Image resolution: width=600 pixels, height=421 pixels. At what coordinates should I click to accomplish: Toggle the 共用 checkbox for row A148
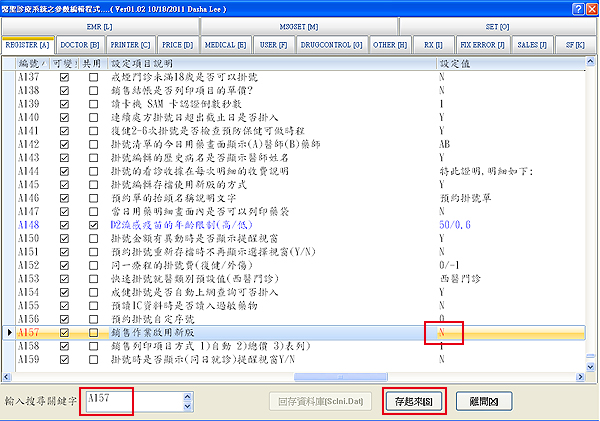tap(93, 226)
